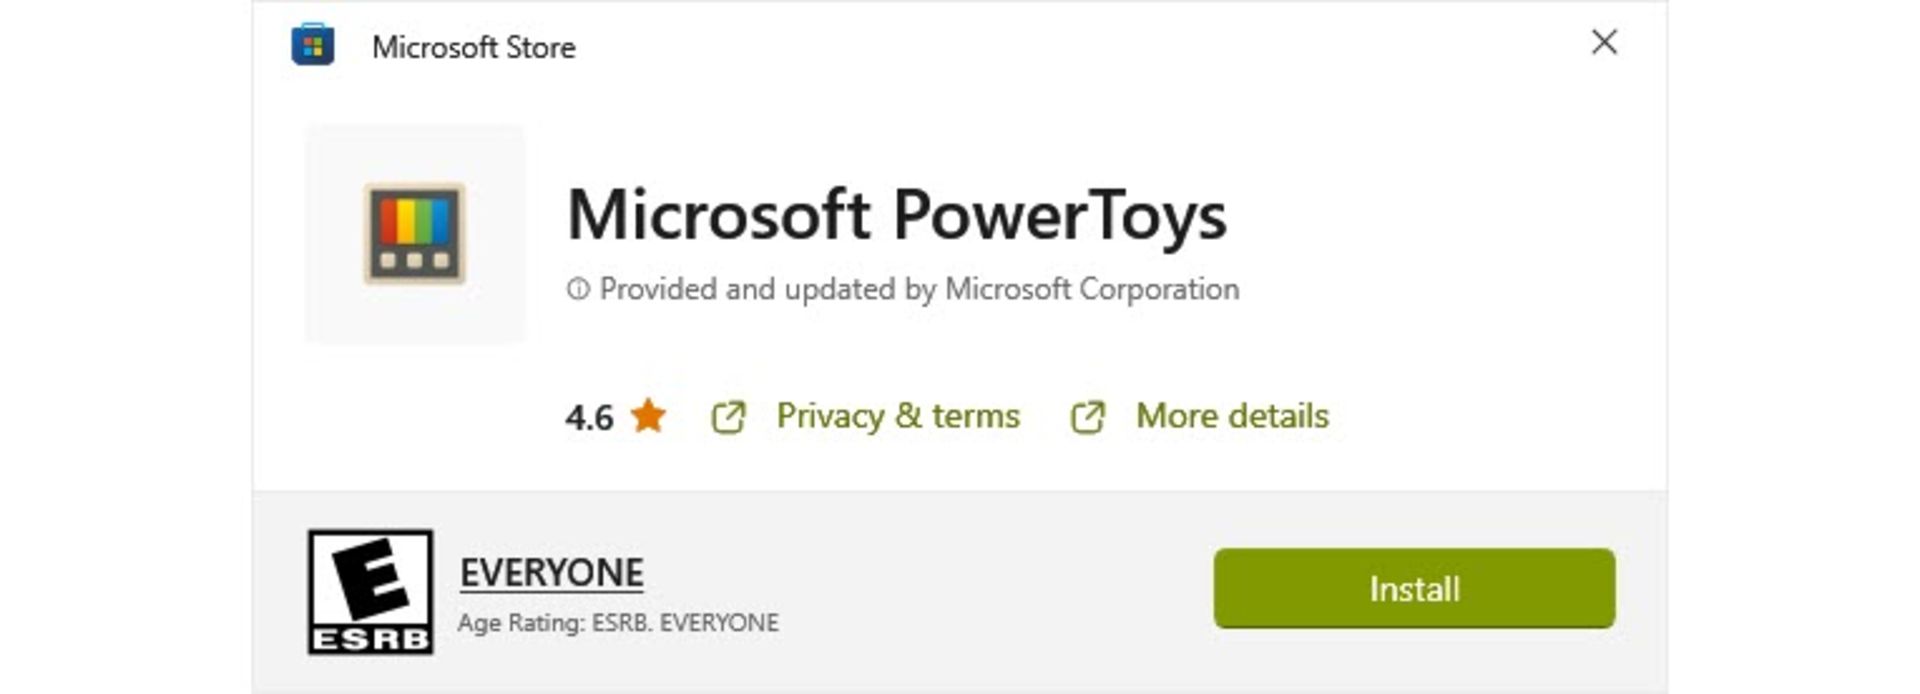Viewport: 1920px width, 694px height.
Task: Click the PowerToys thumbnail image area
Action: coord(416,232)
